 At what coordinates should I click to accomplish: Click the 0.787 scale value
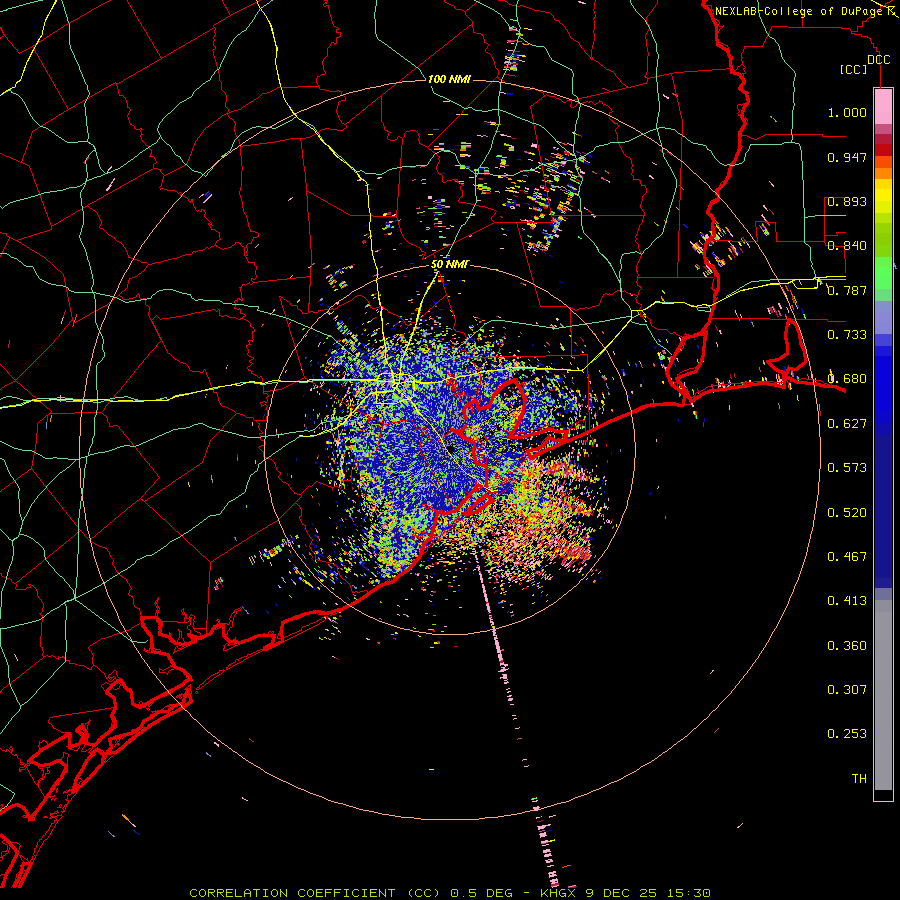[x=847, y=290]
